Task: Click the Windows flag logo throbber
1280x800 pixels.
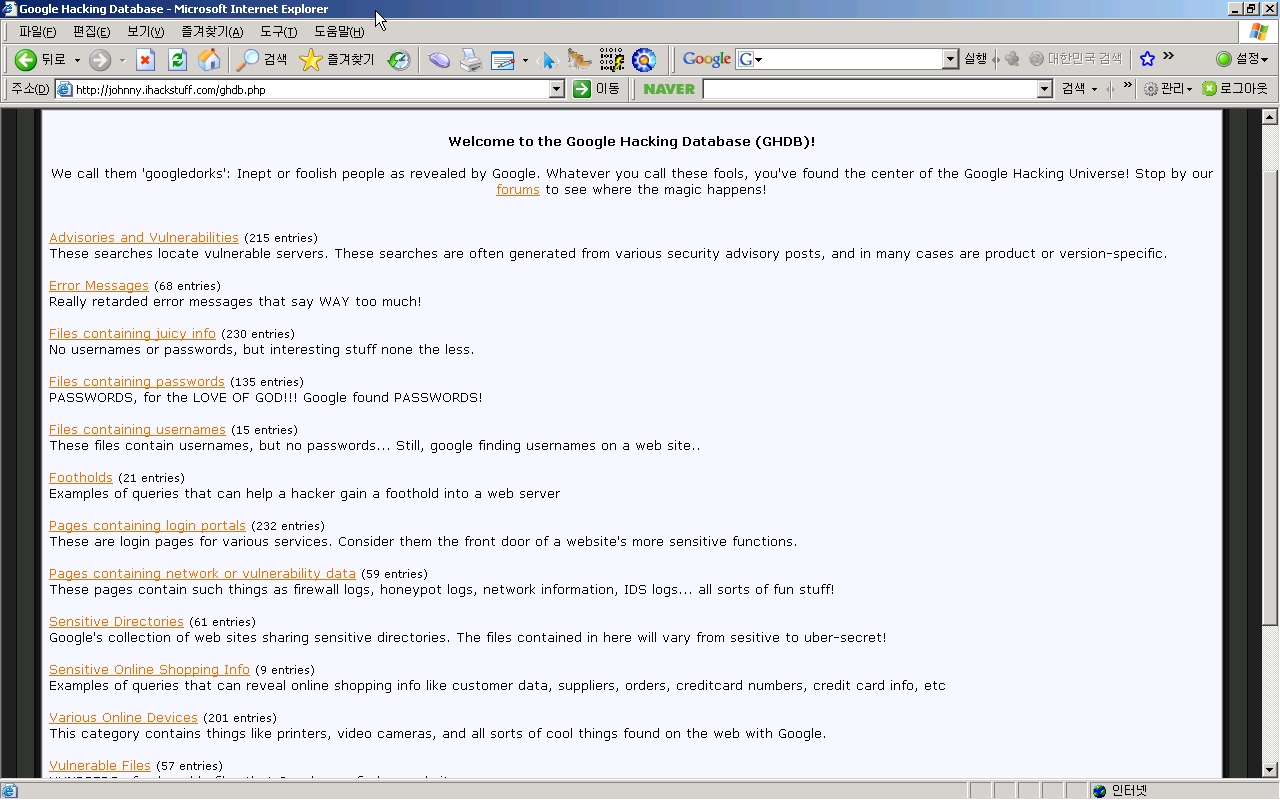Action: [1259, 32]
